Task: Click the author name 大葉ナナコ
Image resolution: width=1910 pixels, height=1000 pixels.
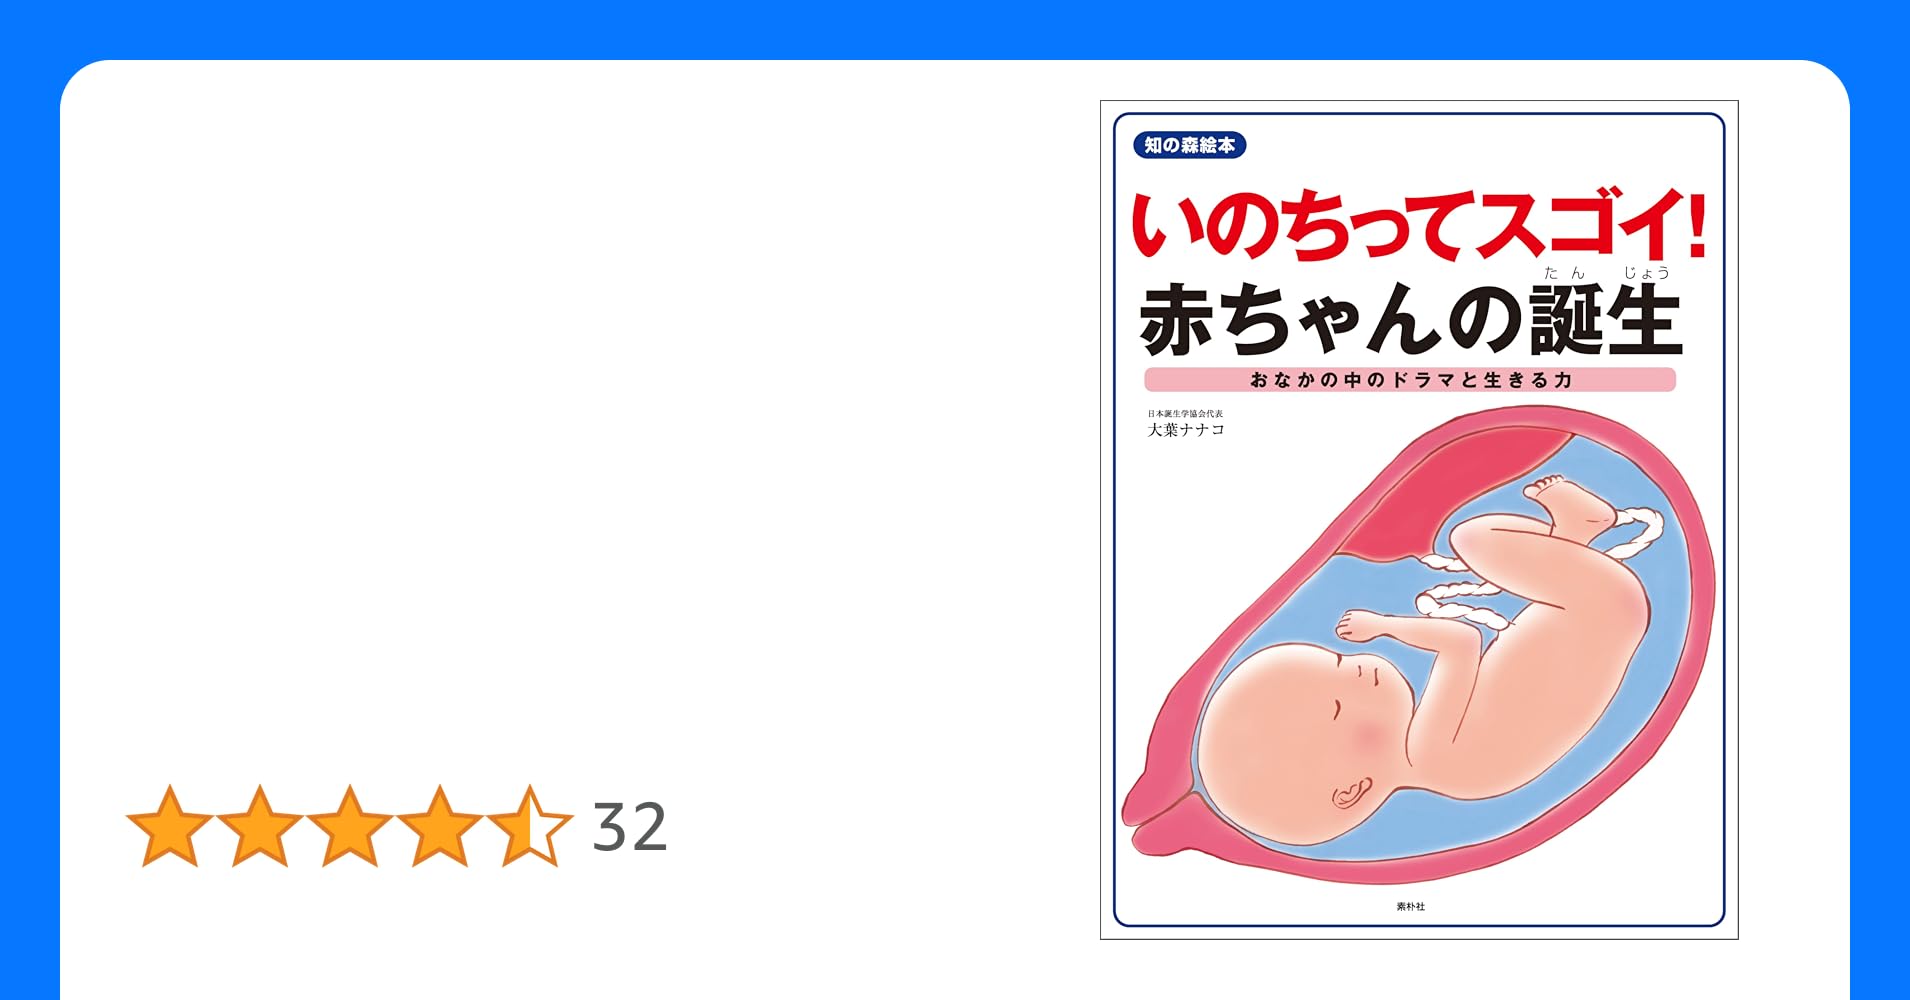Action: point(1186,430)
